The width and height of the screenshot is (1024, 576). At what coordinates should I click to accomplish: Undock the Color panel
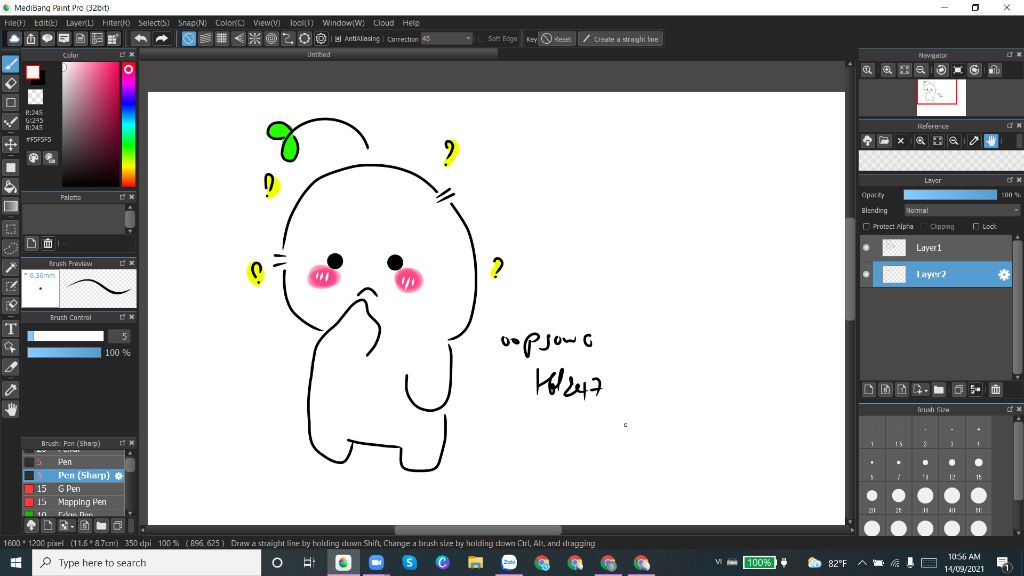coord(122,55)
